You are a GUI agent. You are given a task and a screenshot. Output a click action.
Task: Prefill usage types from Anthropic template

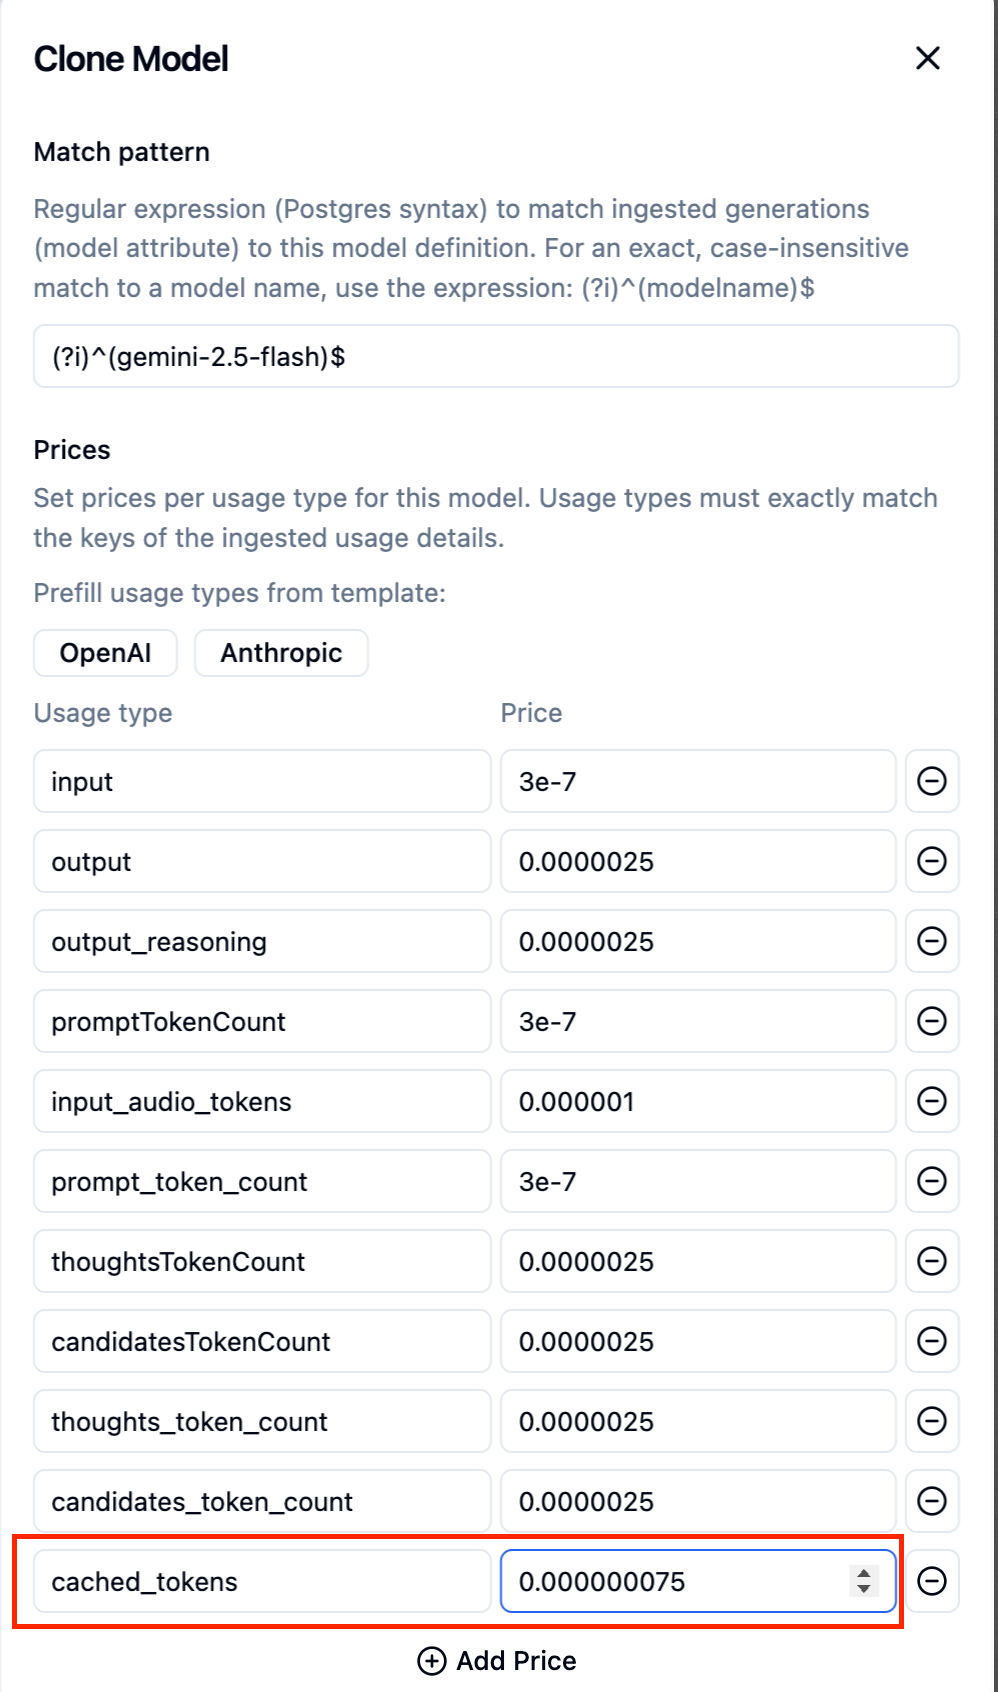[x=281, y=653]
